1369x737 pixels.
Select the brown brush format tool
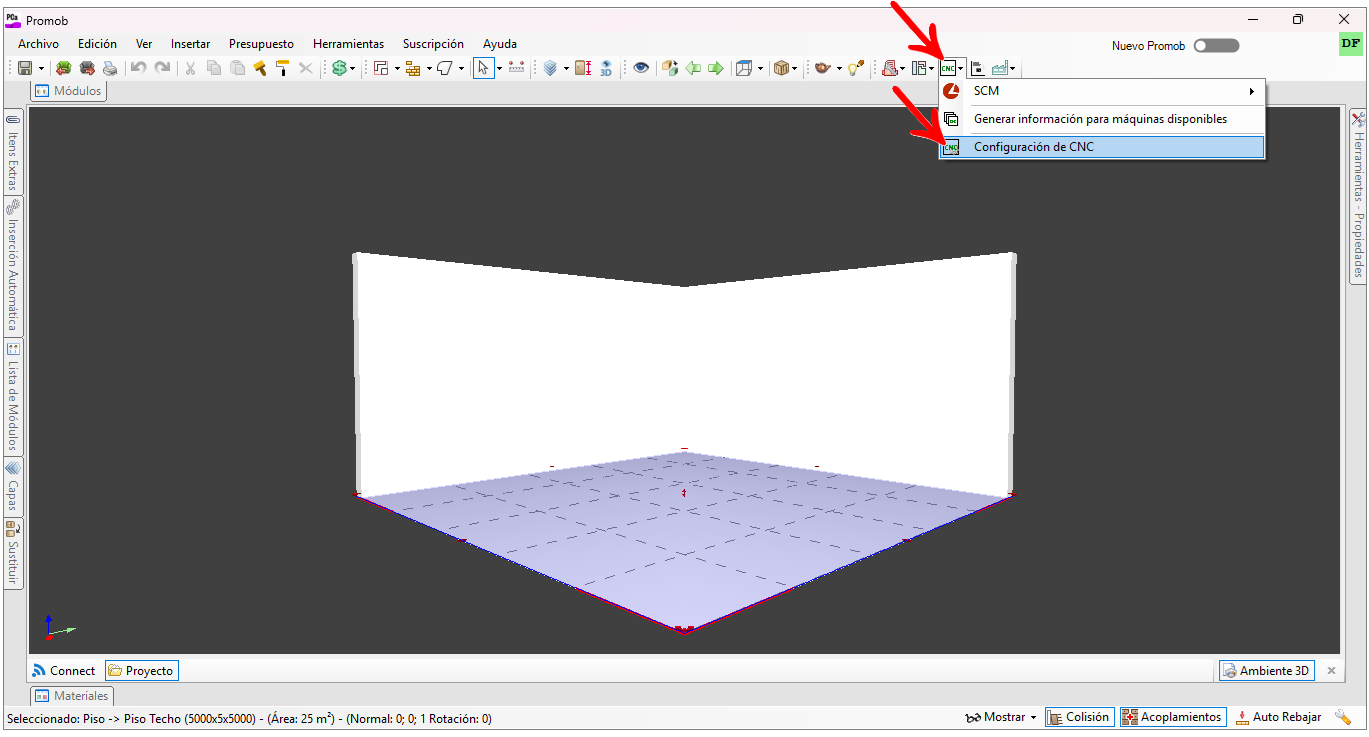coord(260,68)
